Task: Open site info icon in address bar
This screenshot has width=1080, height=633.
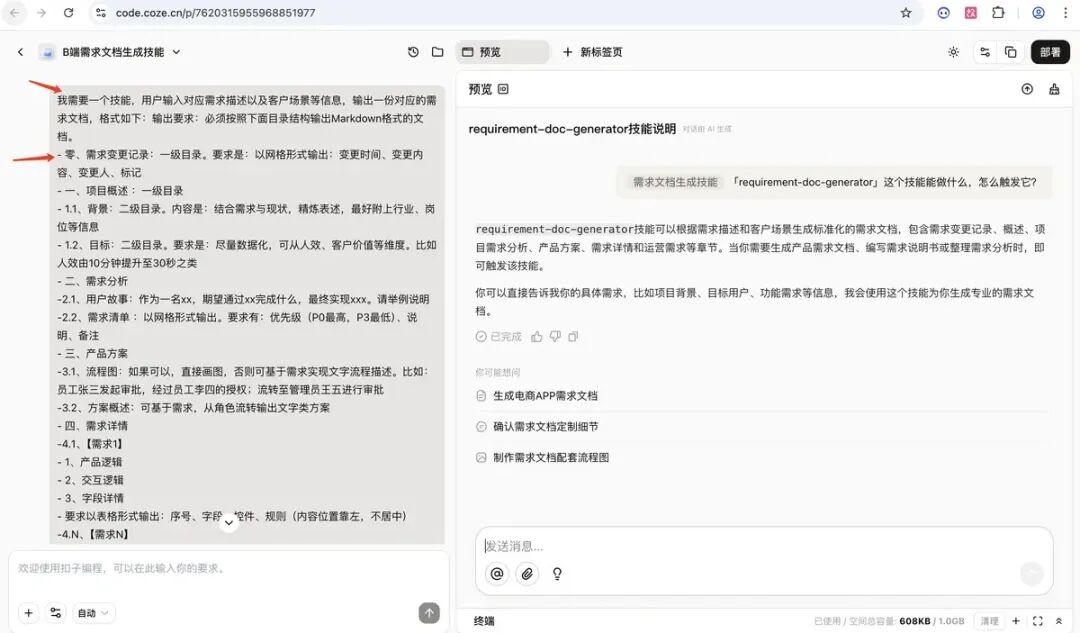Action: pos(101,12)
